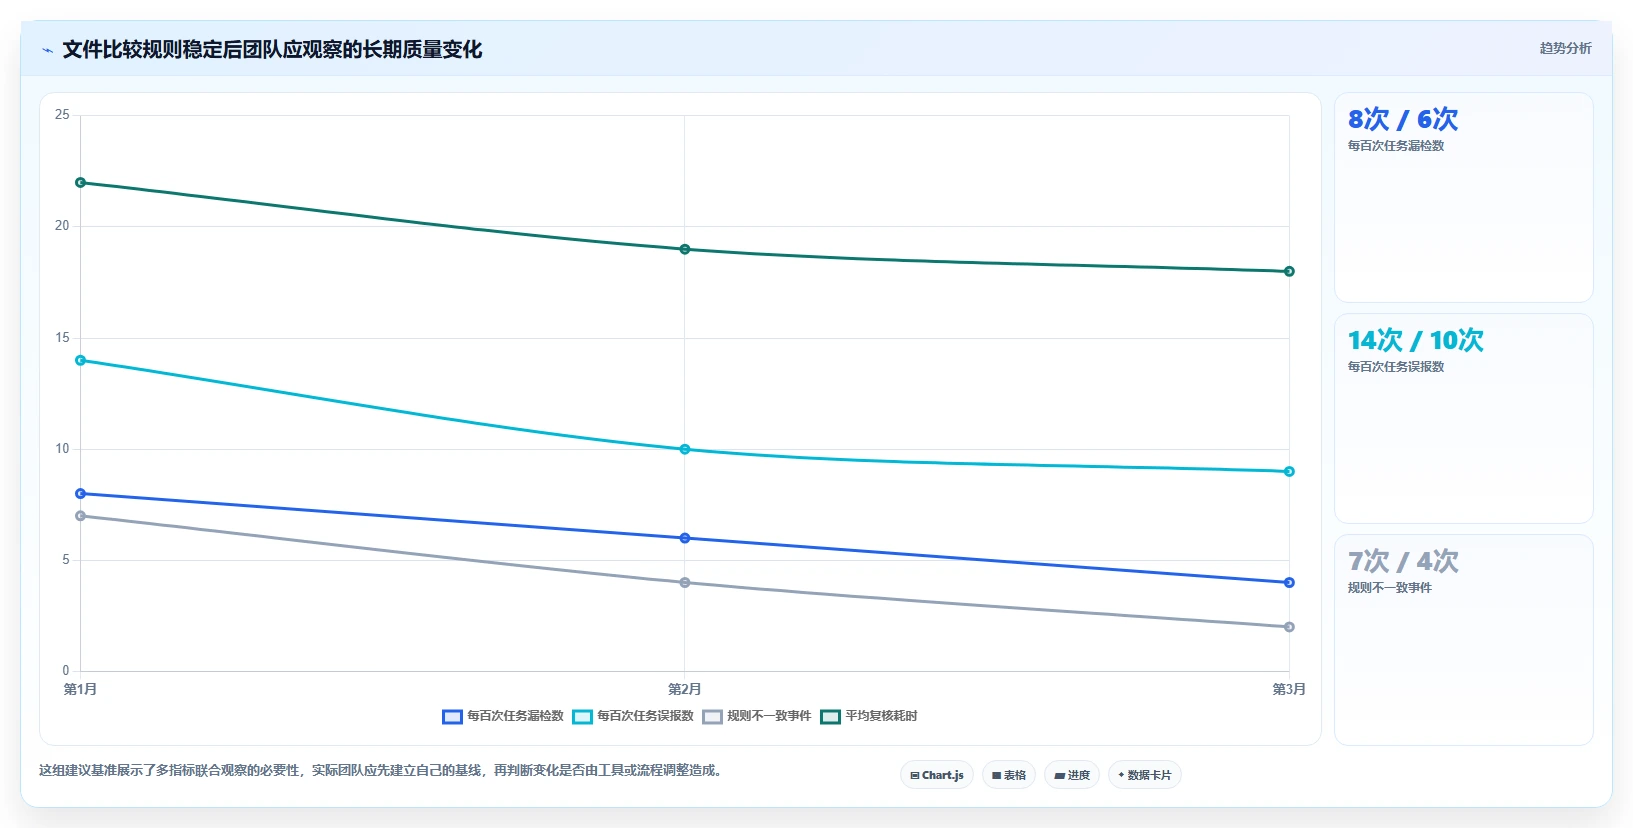Click the 漏检数 point at 第3月 (4)
The height and width of the screenshot is (828, 1633).
pos(1289,582)
